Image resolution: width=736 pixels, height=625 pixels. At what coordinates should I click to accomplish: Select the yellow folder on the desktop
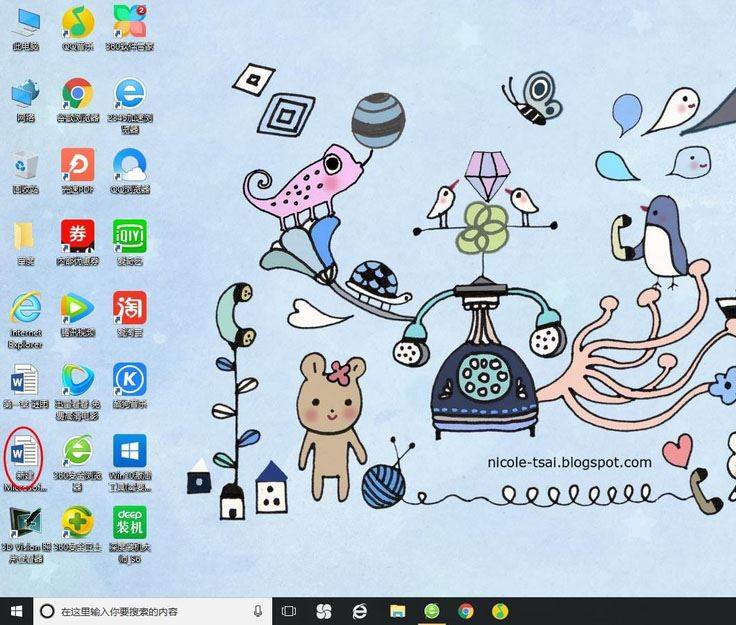(26, 244)
